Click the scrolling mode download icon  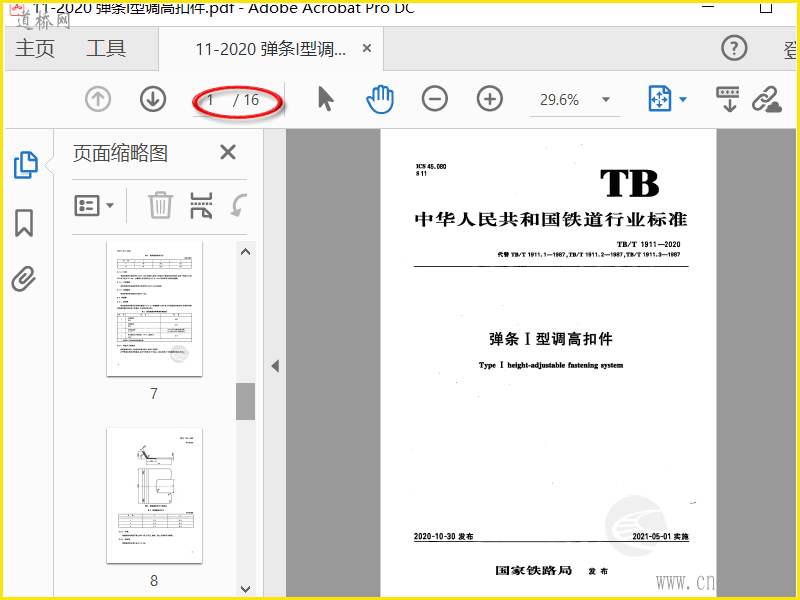728,99
